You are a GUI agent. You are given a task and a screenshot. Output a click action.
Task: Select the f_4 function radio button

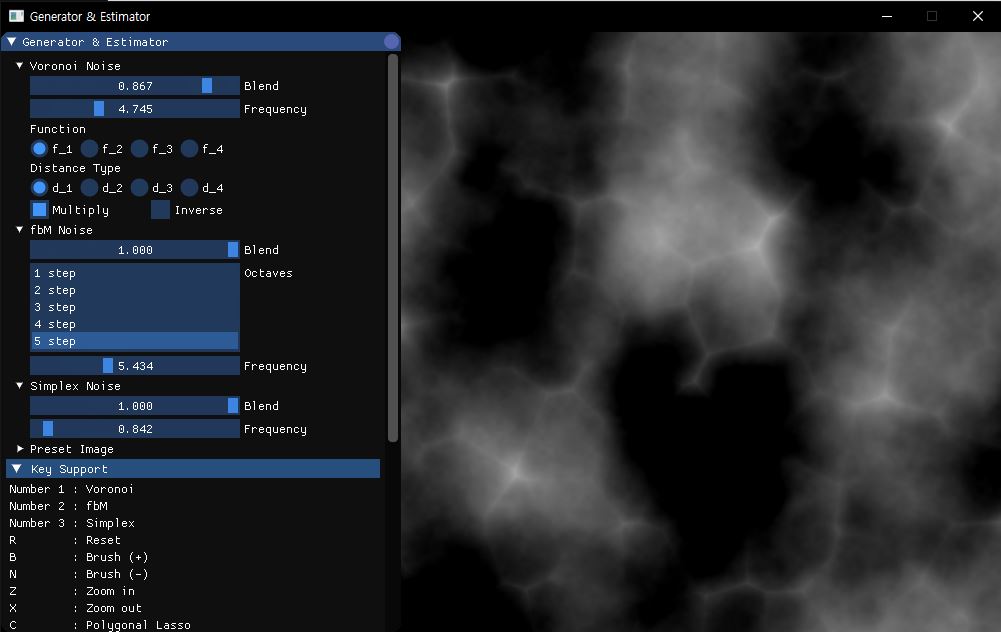pyautogui.click(x=189, y=149)
